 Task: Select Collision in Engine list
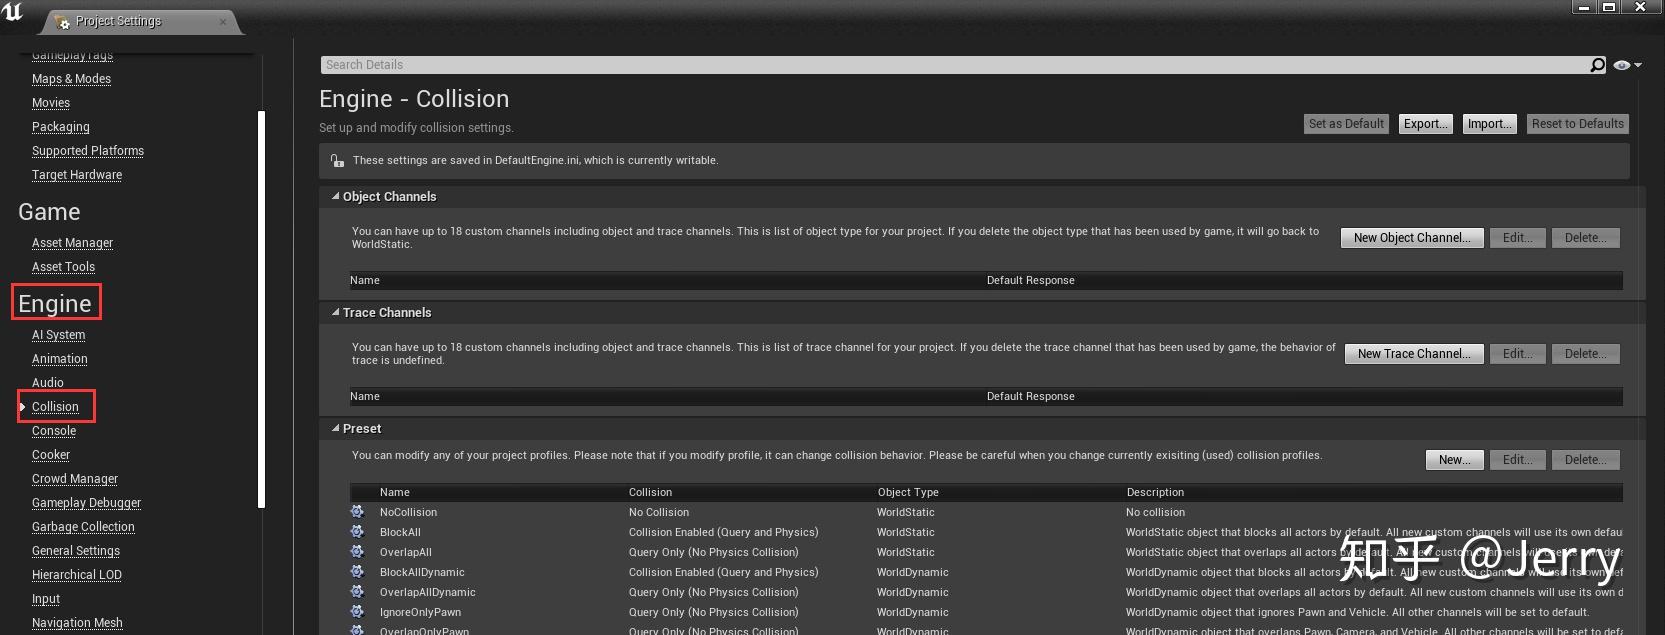[55, 407]
